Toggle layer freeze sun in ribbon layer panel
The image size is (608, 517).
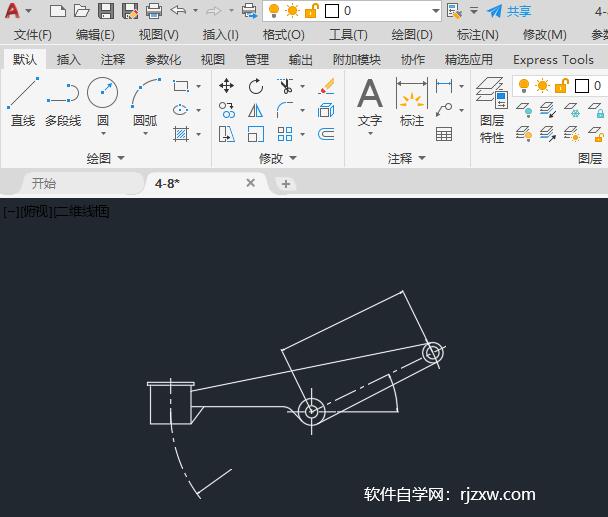[x=542, y=85]
